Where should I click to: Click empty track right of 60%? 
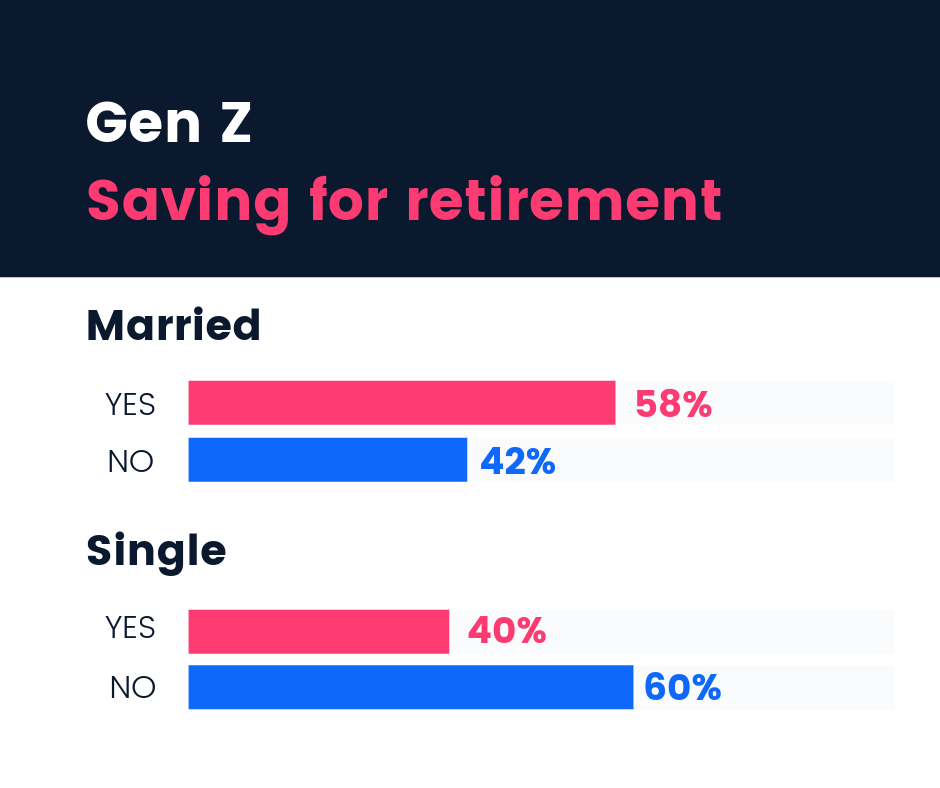(808, 687)
